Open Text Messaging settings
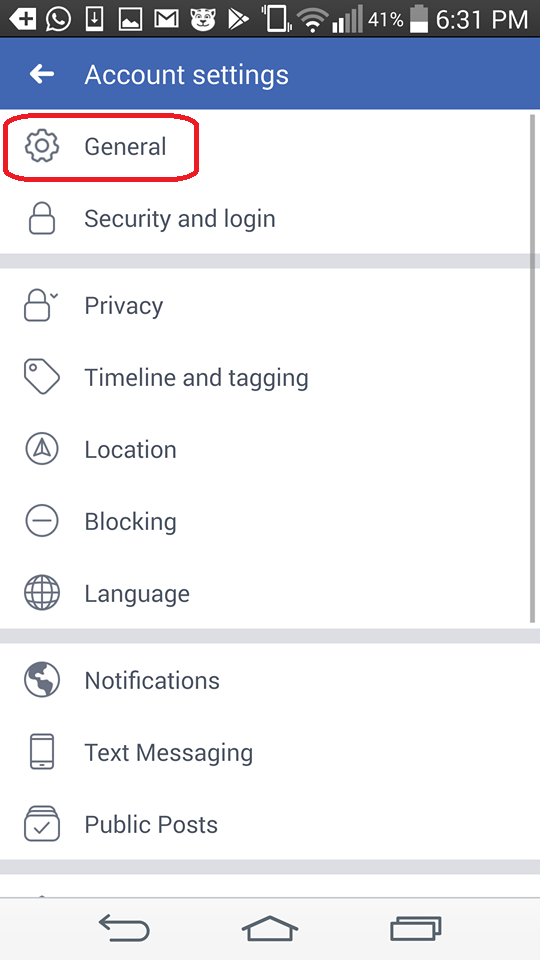 click(268, 752)
